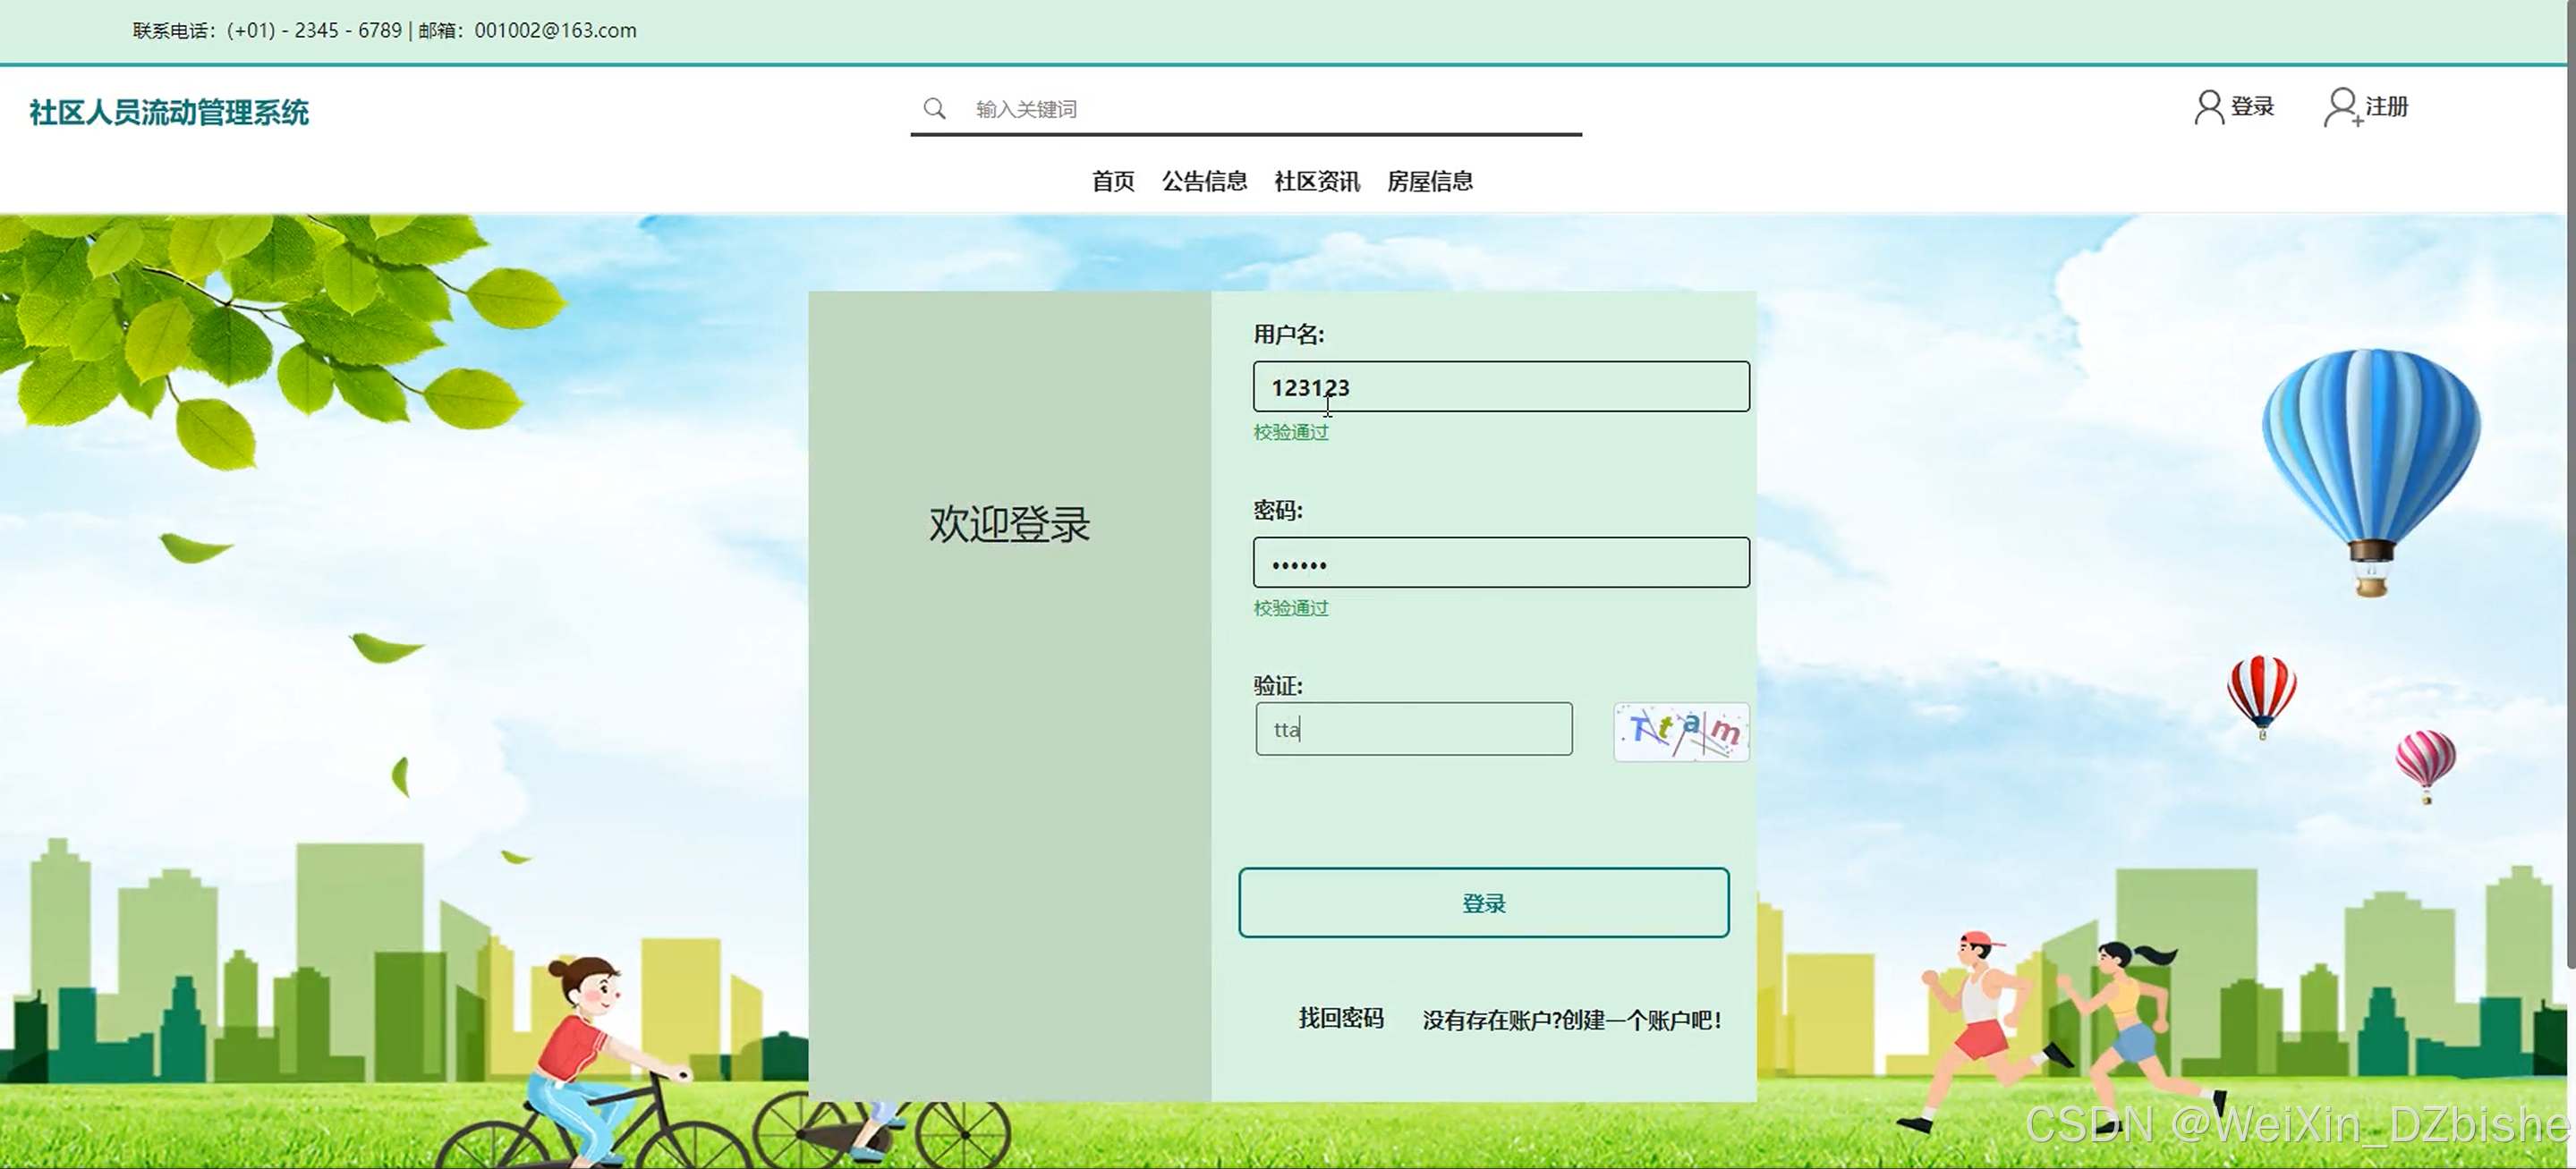The width and height of the screenshot is (2576, 1169).
Task: Click the 欢迎登录 panel heading
Action: [x=1009, y=524]
